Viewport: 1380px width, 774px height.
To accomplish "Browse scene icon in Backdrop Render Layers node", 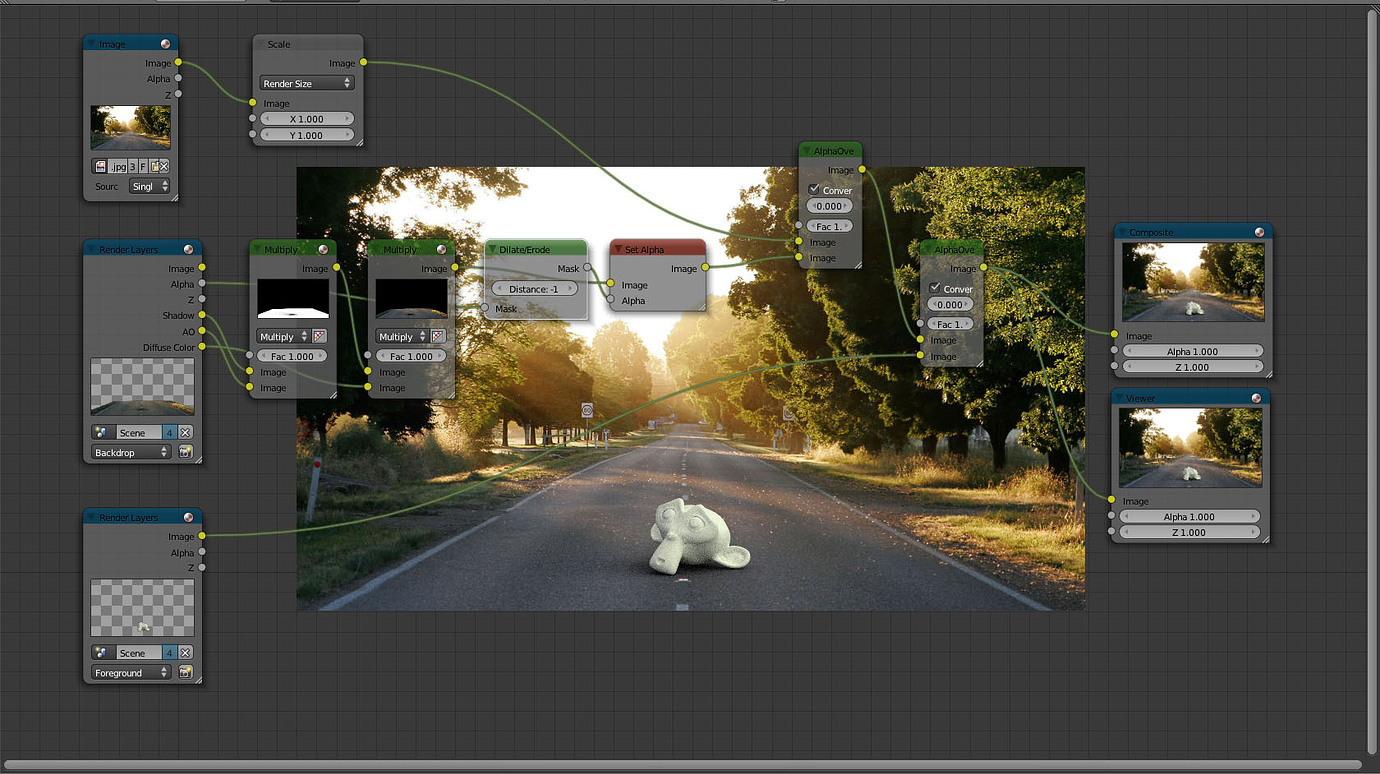I will pos(101,433).
